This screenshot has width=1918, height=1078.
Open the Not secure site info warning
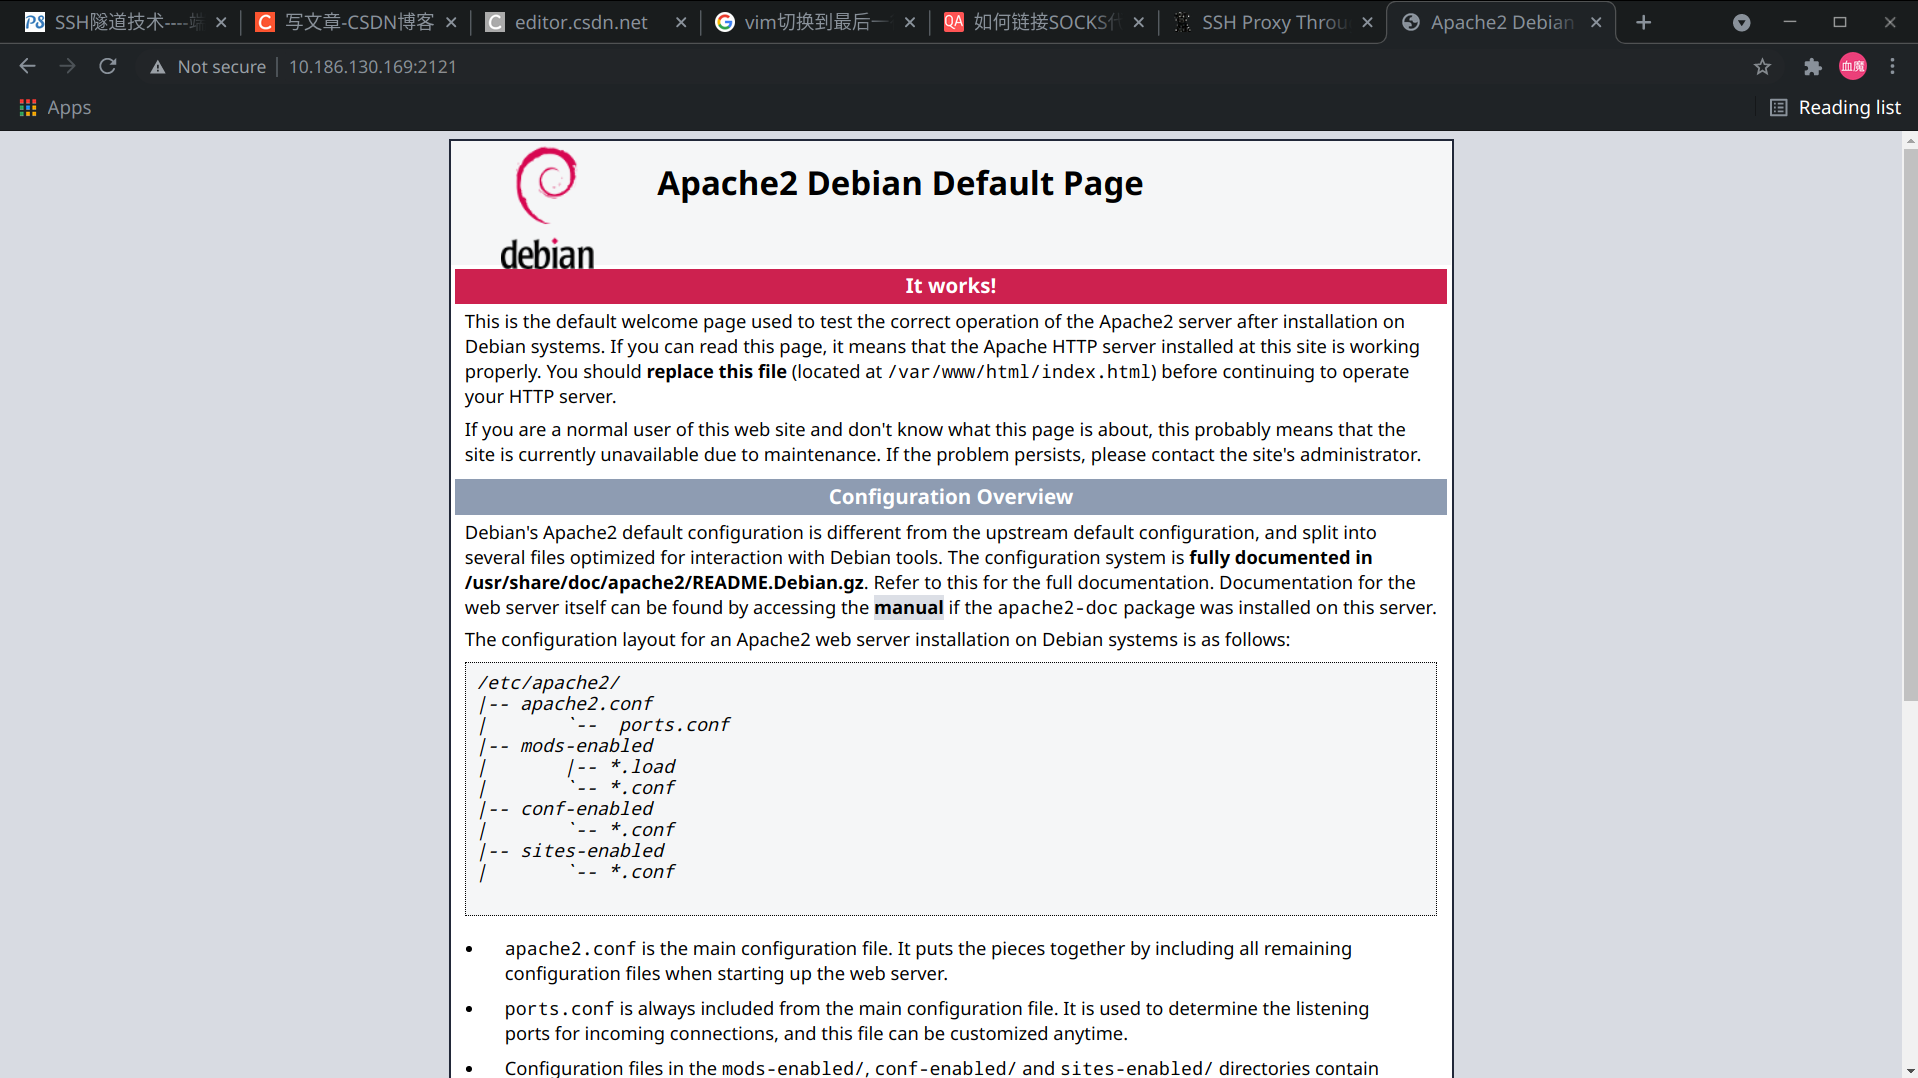point(208,66)
